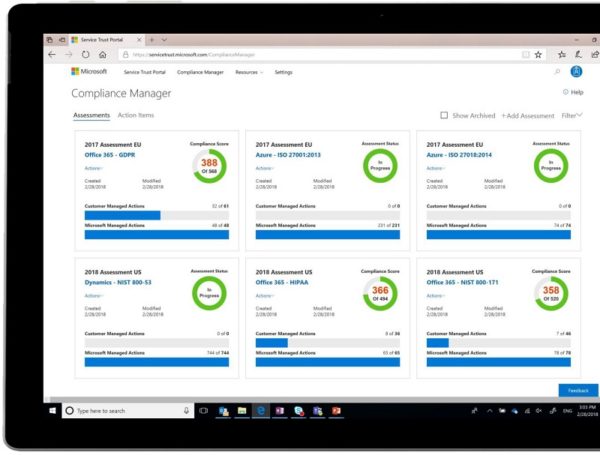Open Service Trust Portal menu item
The image size is (600, 455).
tap(145, 72)
